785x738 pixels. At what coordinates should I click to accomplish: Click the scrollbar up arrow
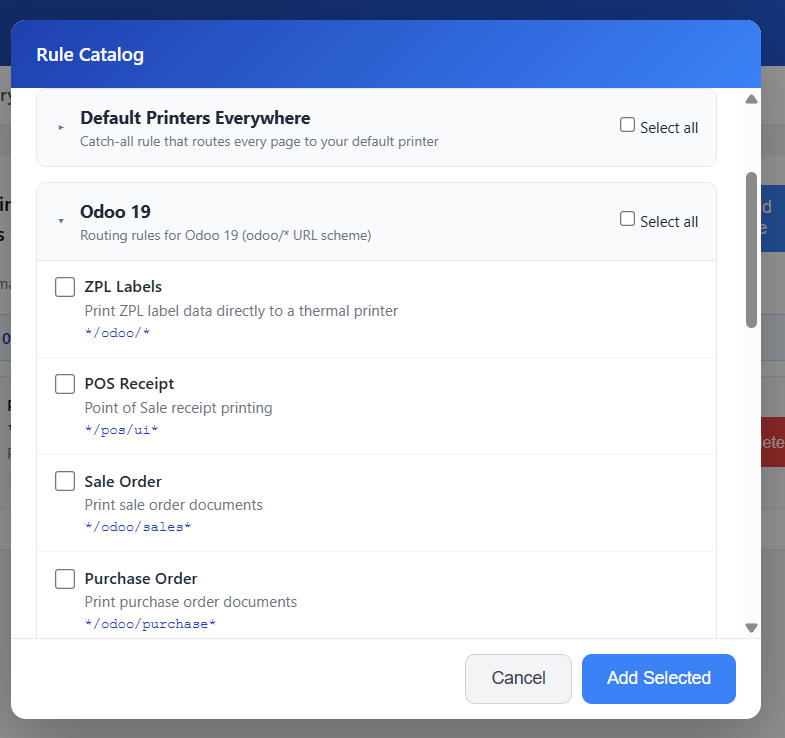[751, 99]
